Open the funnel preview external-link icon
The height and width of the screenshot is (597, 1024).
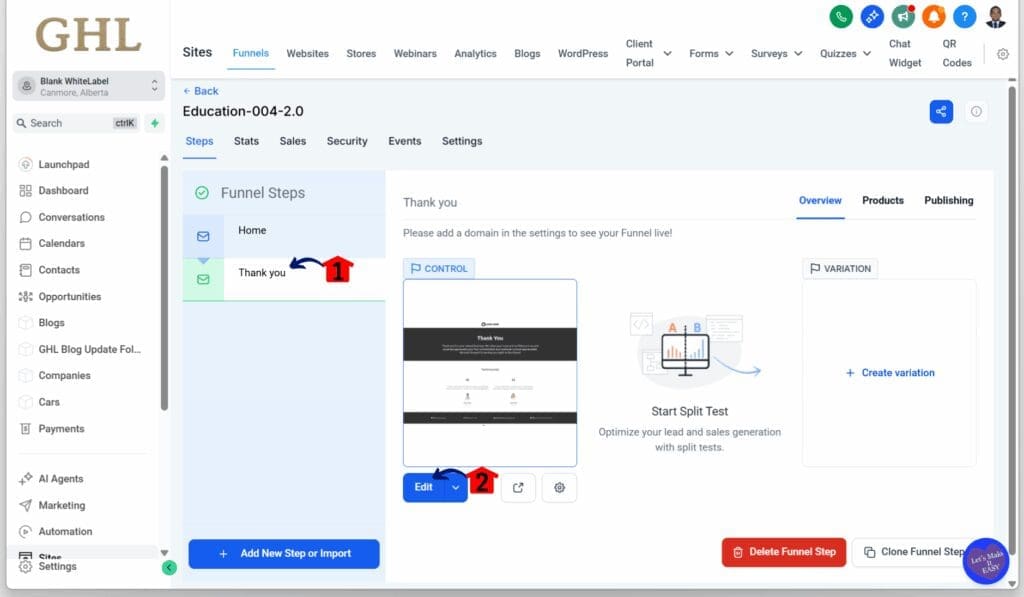[x=518, y=487]
